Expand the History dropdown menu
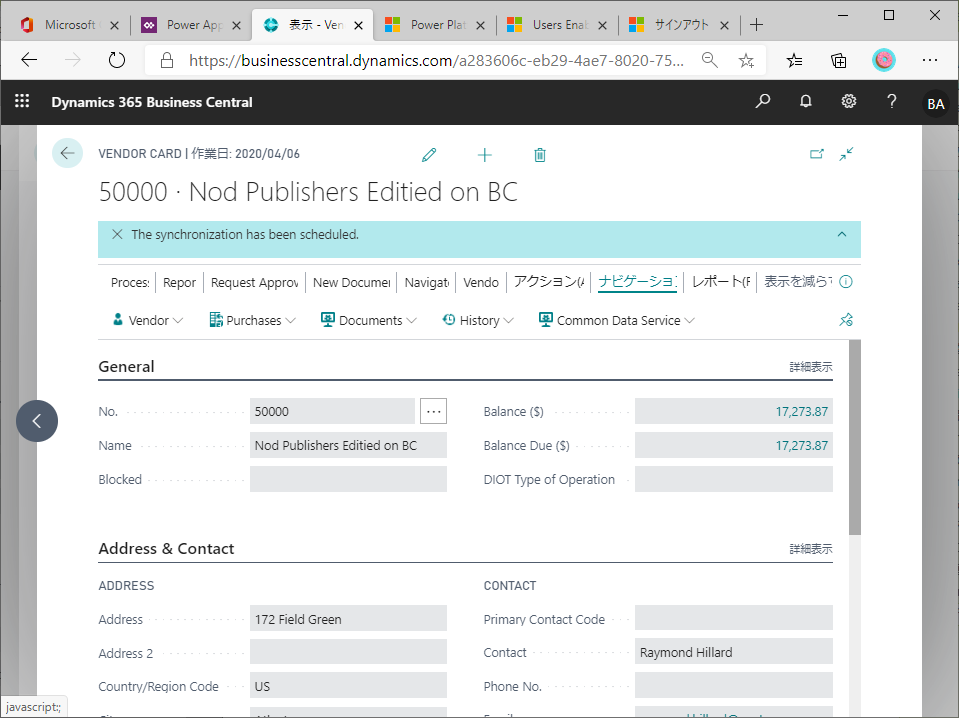Viewport: 959px width, 718px height. click(478, 320)
